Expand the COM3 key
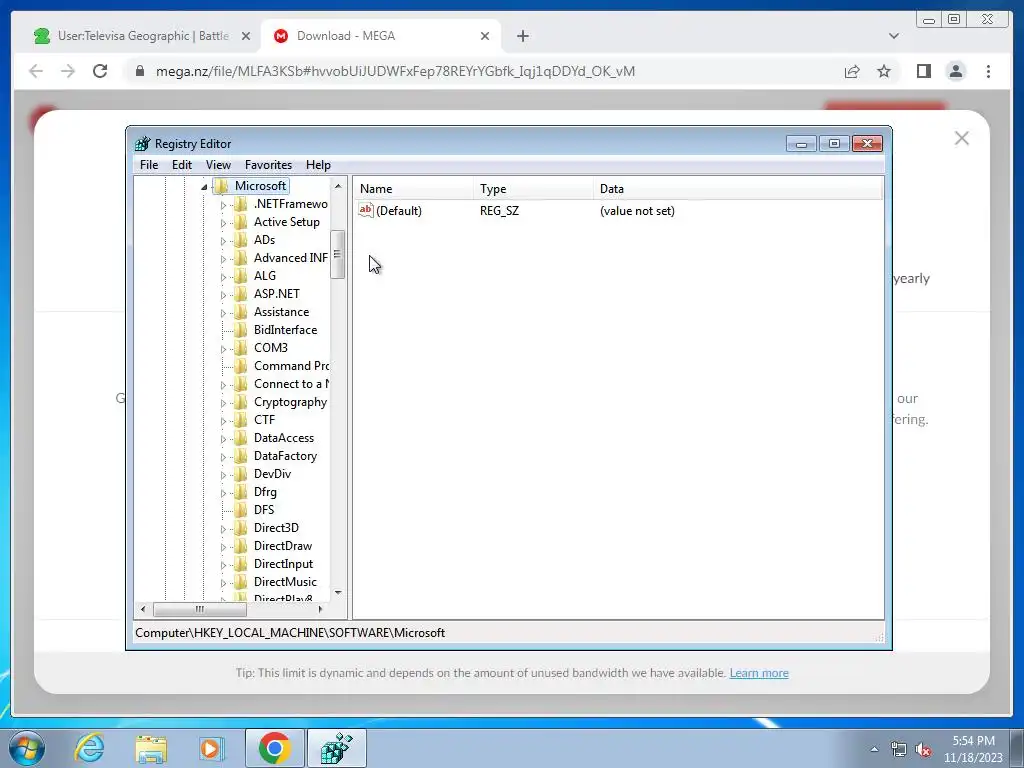Viewport: 1024px width, 768px height. 223,349
